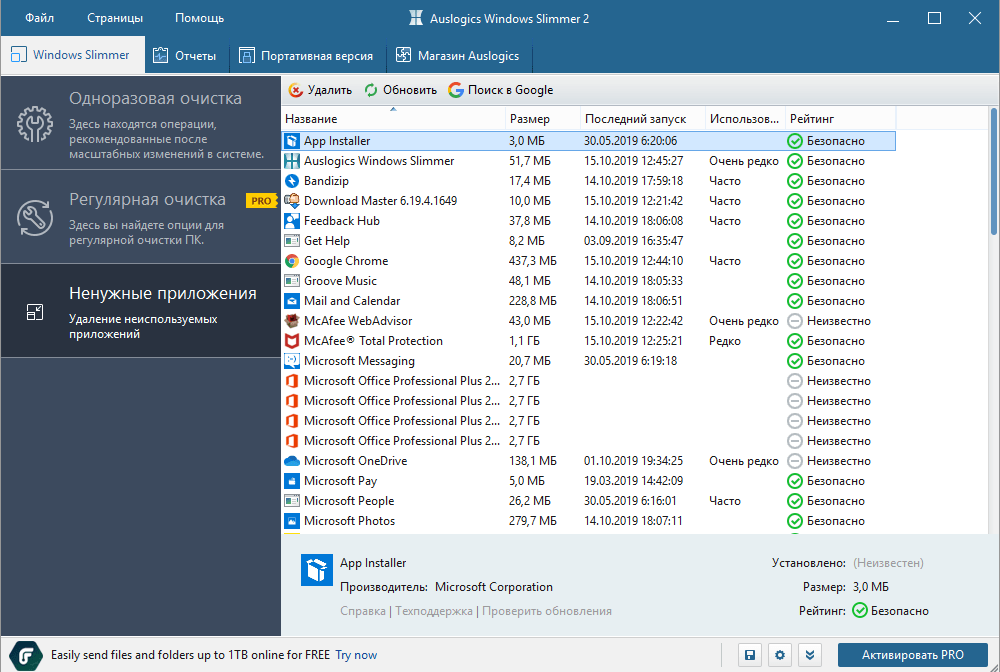Click Проверить обновления link

point(547,611)
